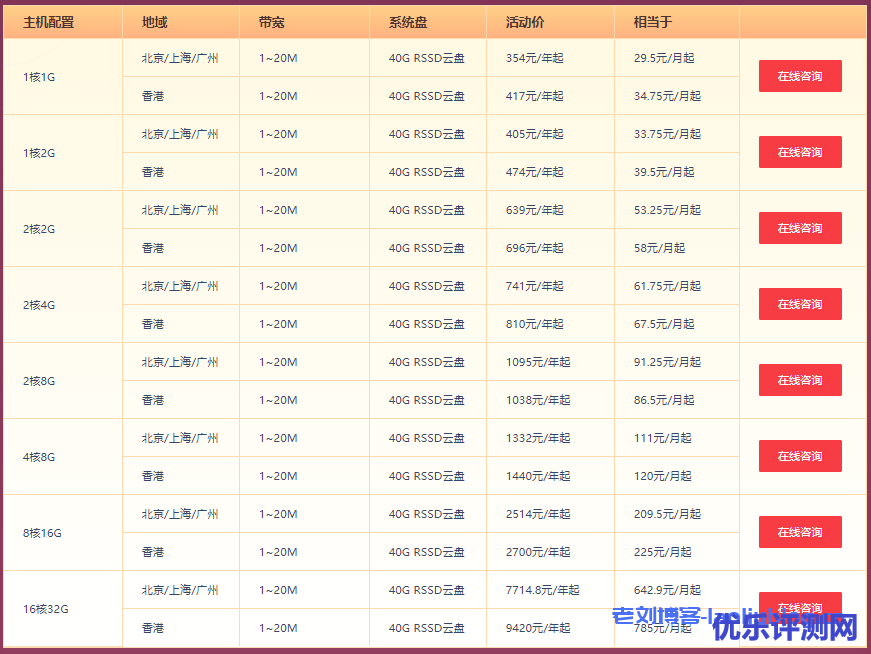
Task: Click the 696元/年起 price
Action: [534, 248]
